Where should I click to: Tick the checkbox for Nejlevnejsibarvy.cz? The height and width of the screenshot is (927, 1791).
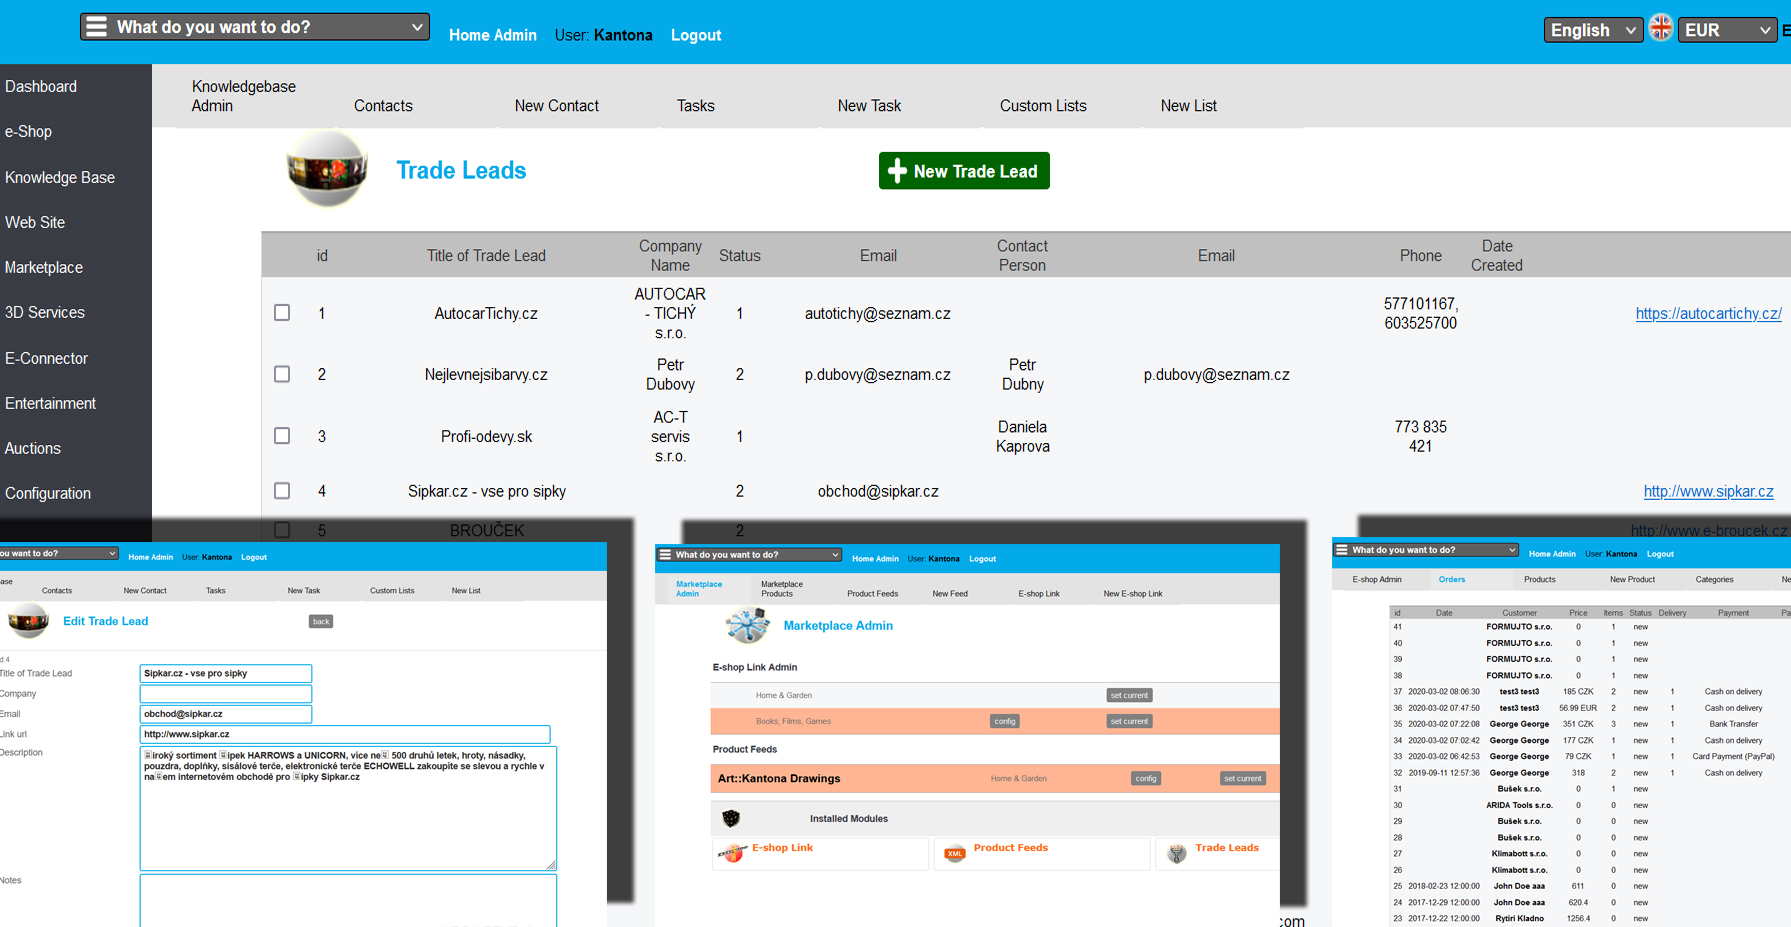282,374
